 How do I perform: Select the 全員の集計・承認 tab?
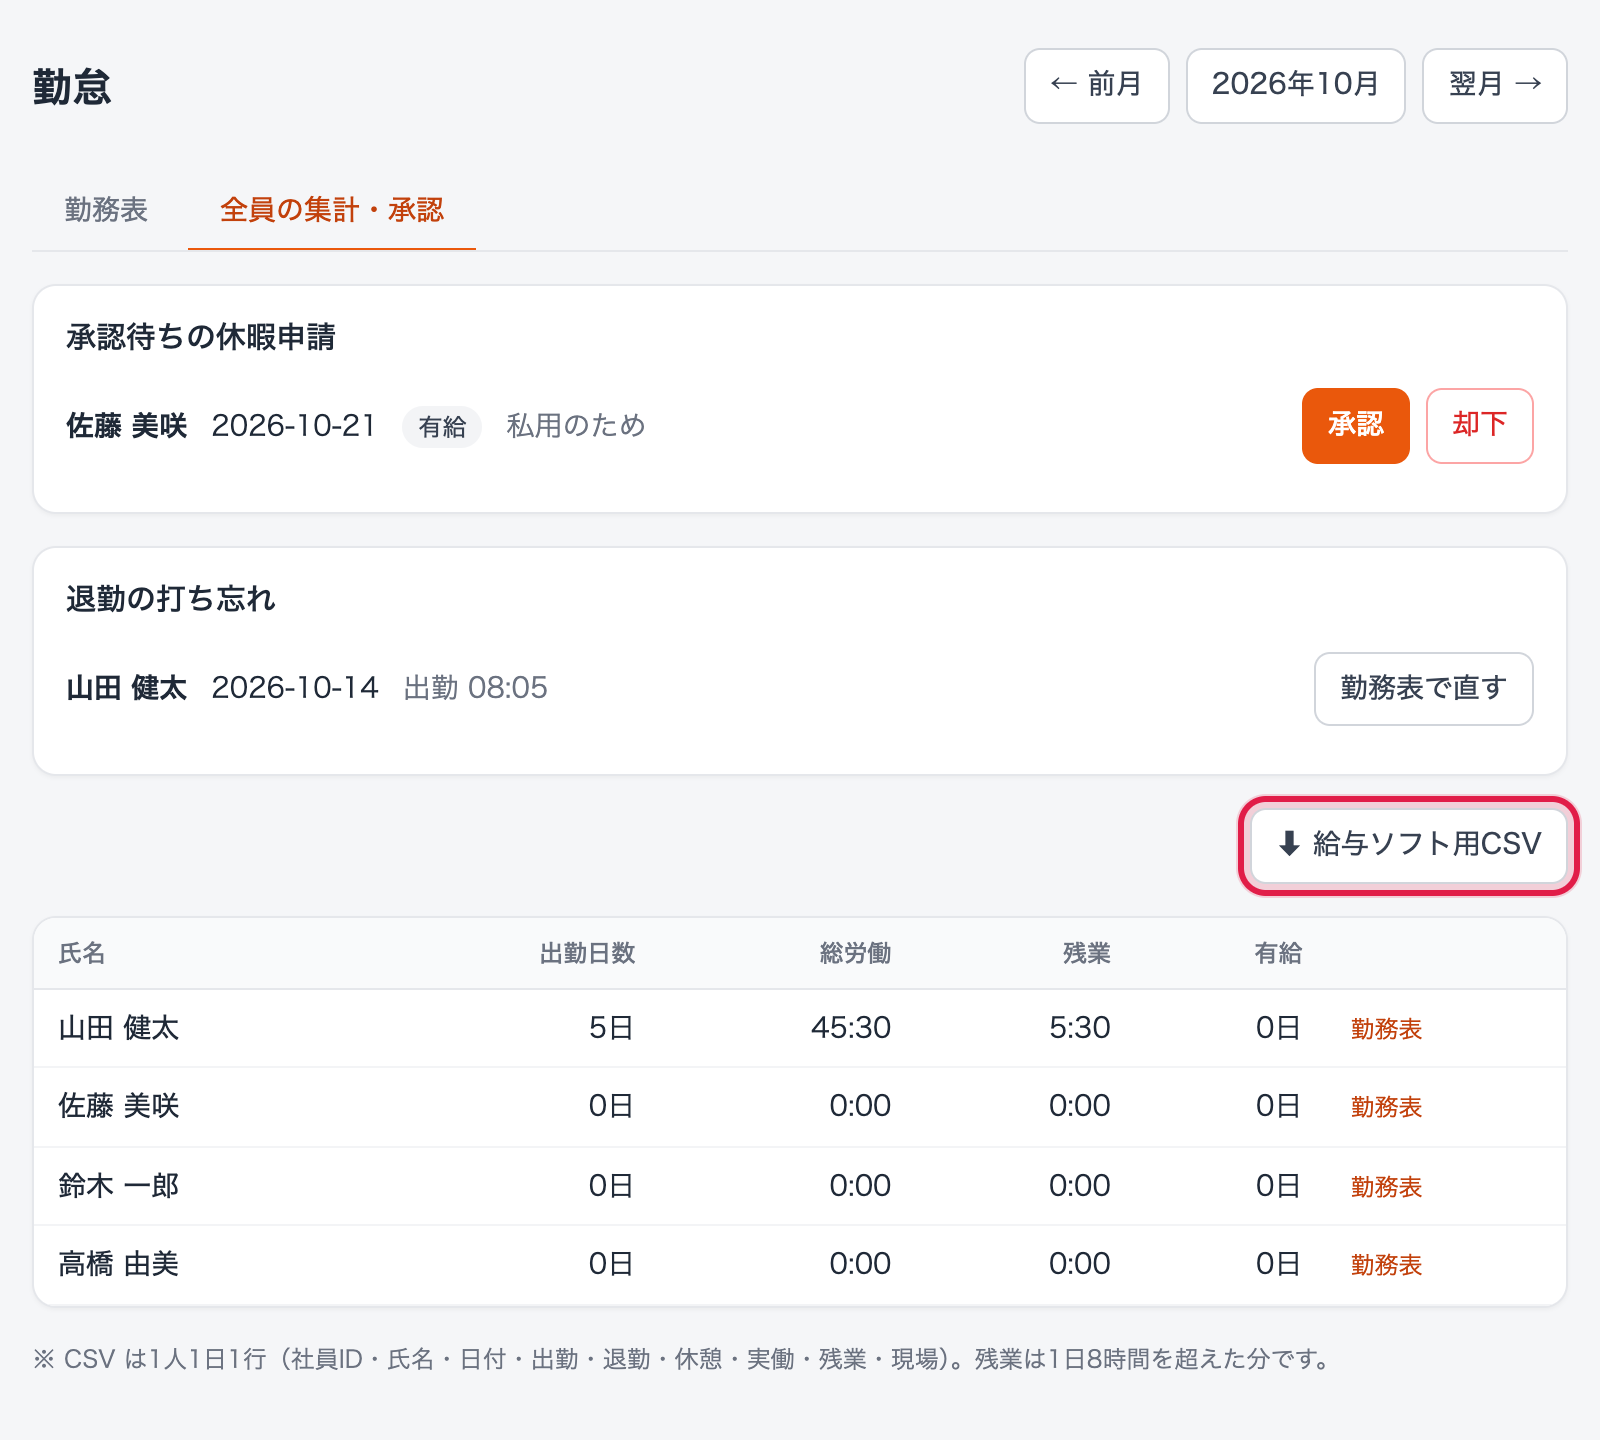(332, 210)
